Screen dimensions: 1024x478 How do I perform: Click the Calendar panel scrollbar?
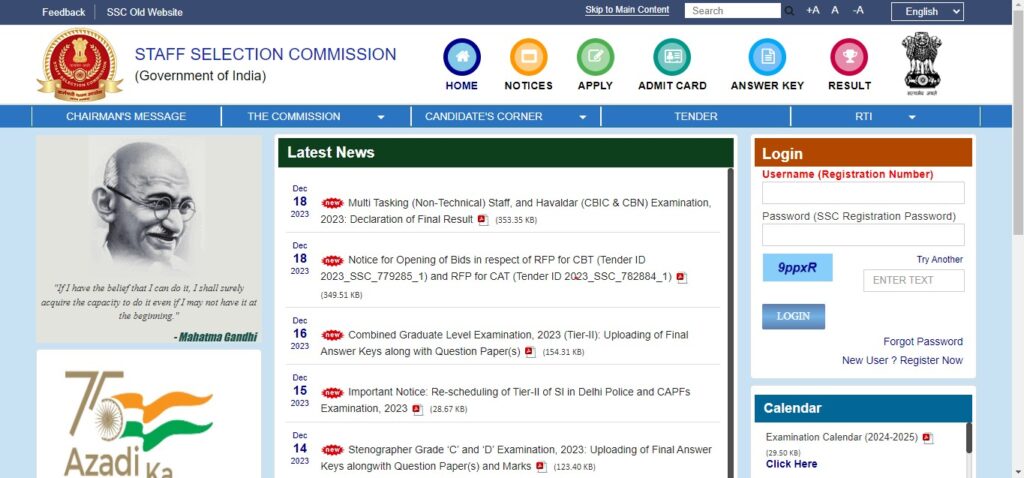coord(968,438)
